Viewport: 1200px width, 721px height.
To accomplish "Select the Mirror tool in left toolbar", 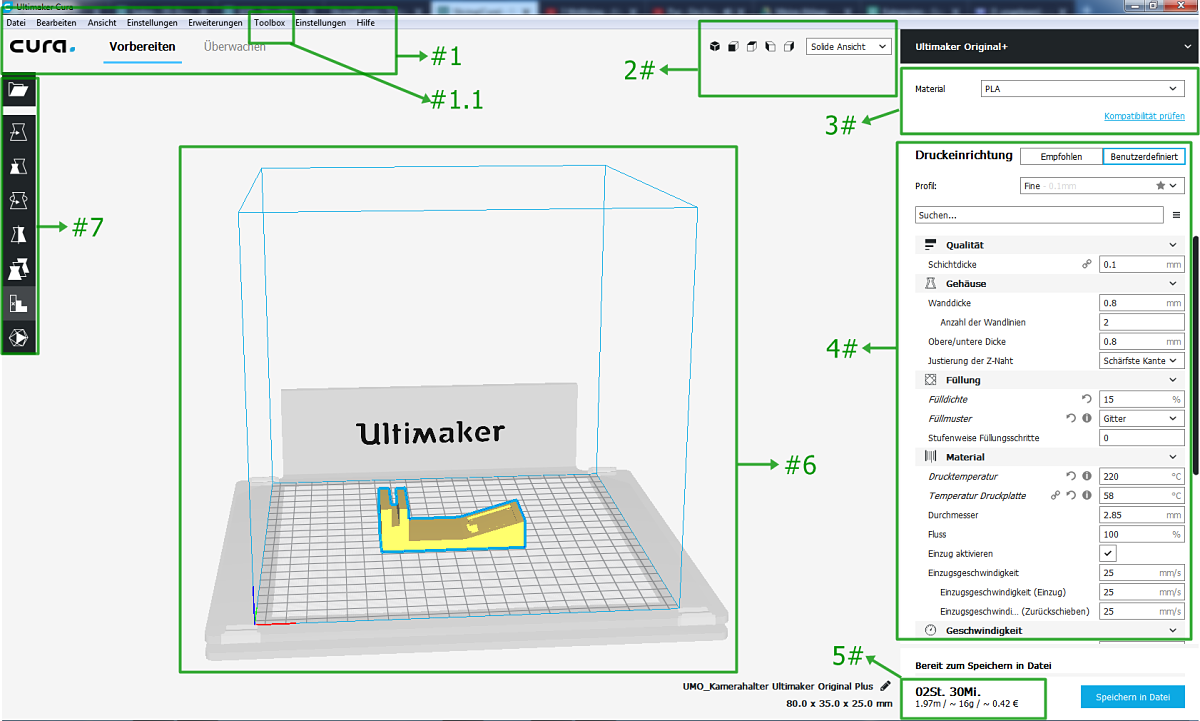I will coord(19,235).
